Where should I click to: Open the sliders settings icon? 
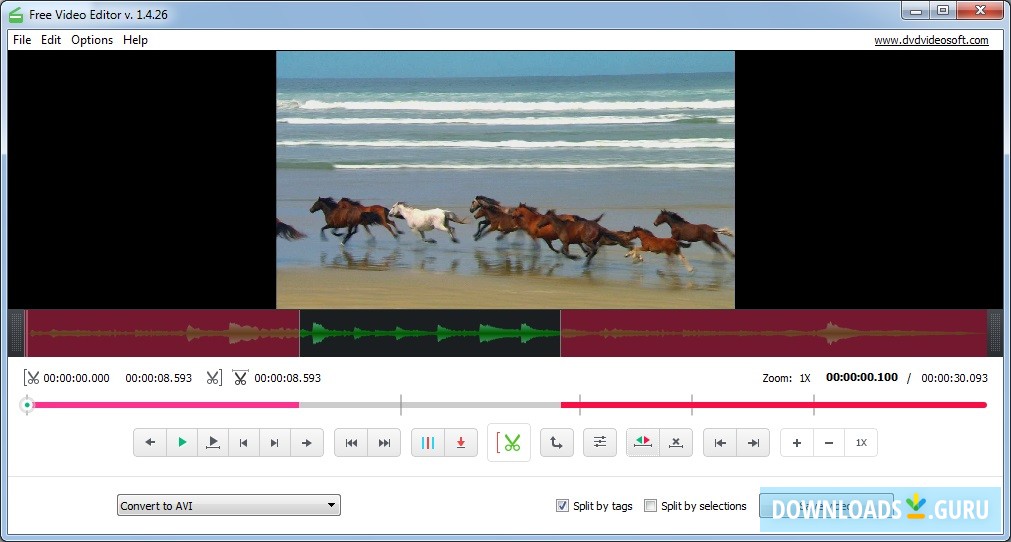pyautogui.click(x=600, y=443)
